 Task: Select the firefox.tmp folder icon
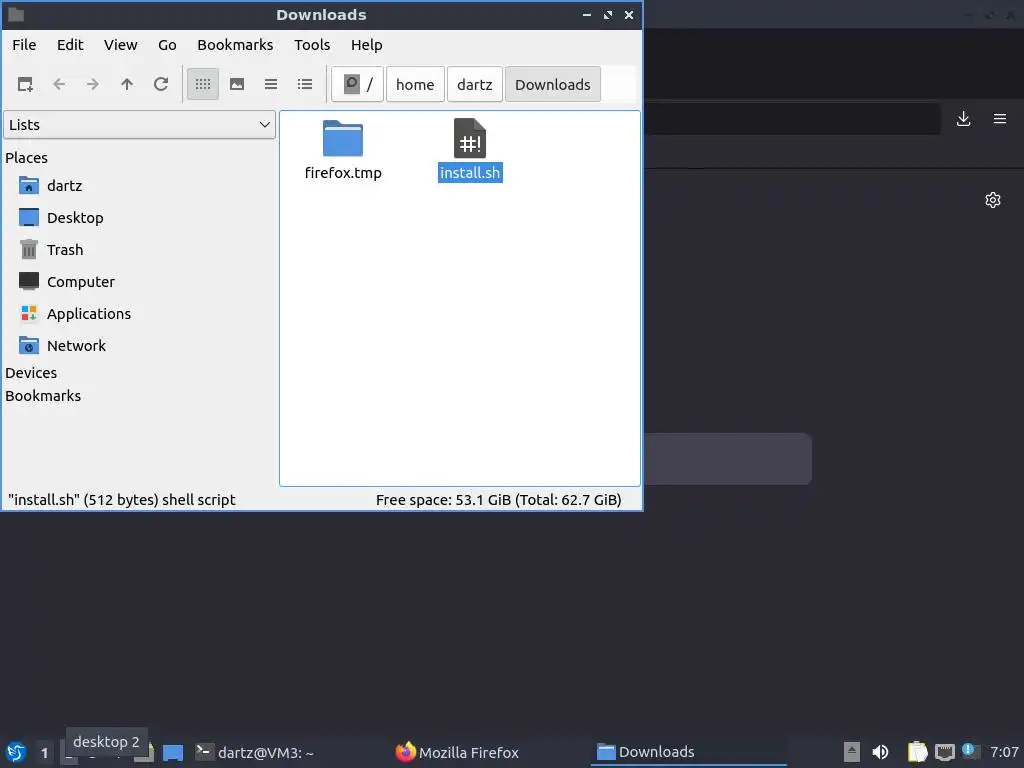point(343,138)
